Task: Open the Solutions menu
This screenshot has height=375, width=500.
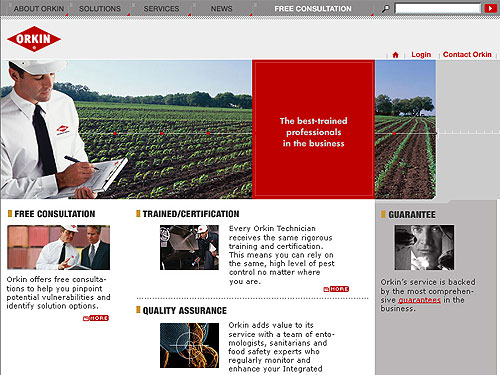Action: click(100, 9)
